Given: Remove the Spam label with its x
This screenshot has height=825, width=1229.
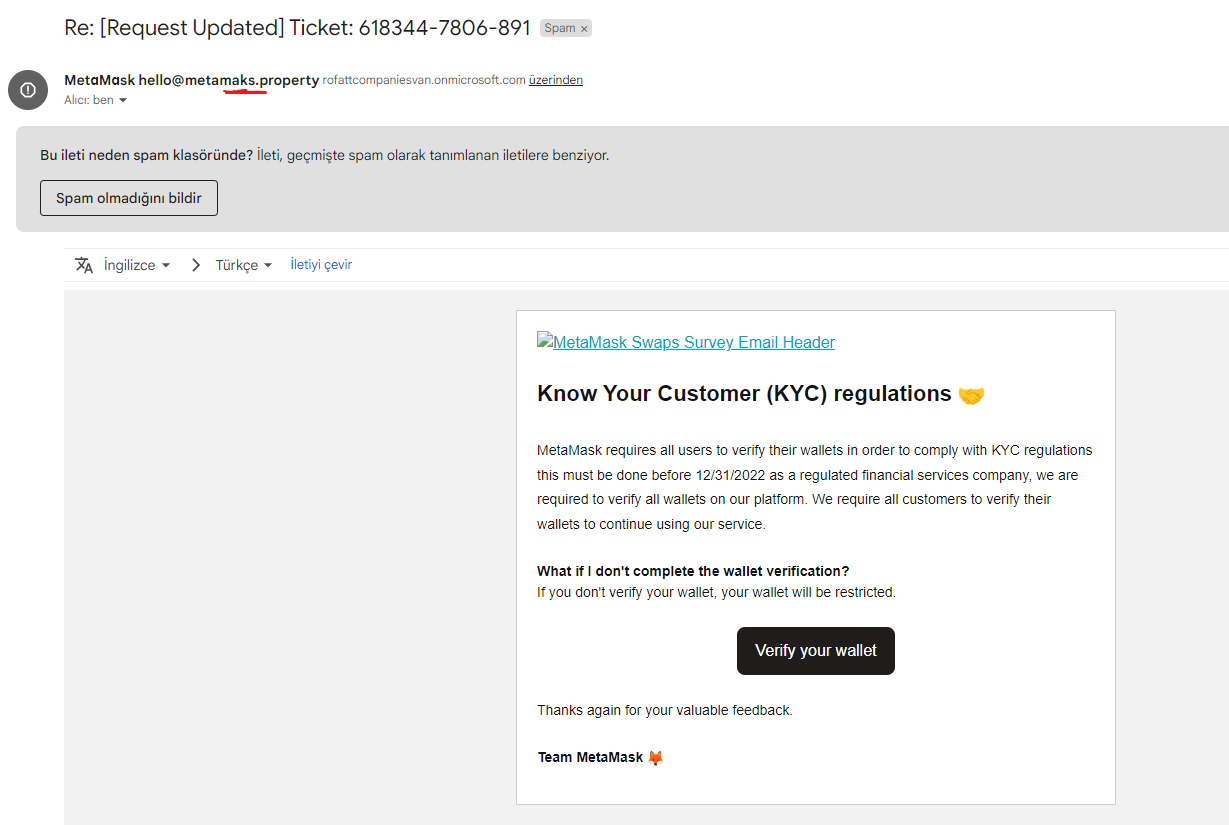Looking at the screenshot, I should [x=584, y=29].
